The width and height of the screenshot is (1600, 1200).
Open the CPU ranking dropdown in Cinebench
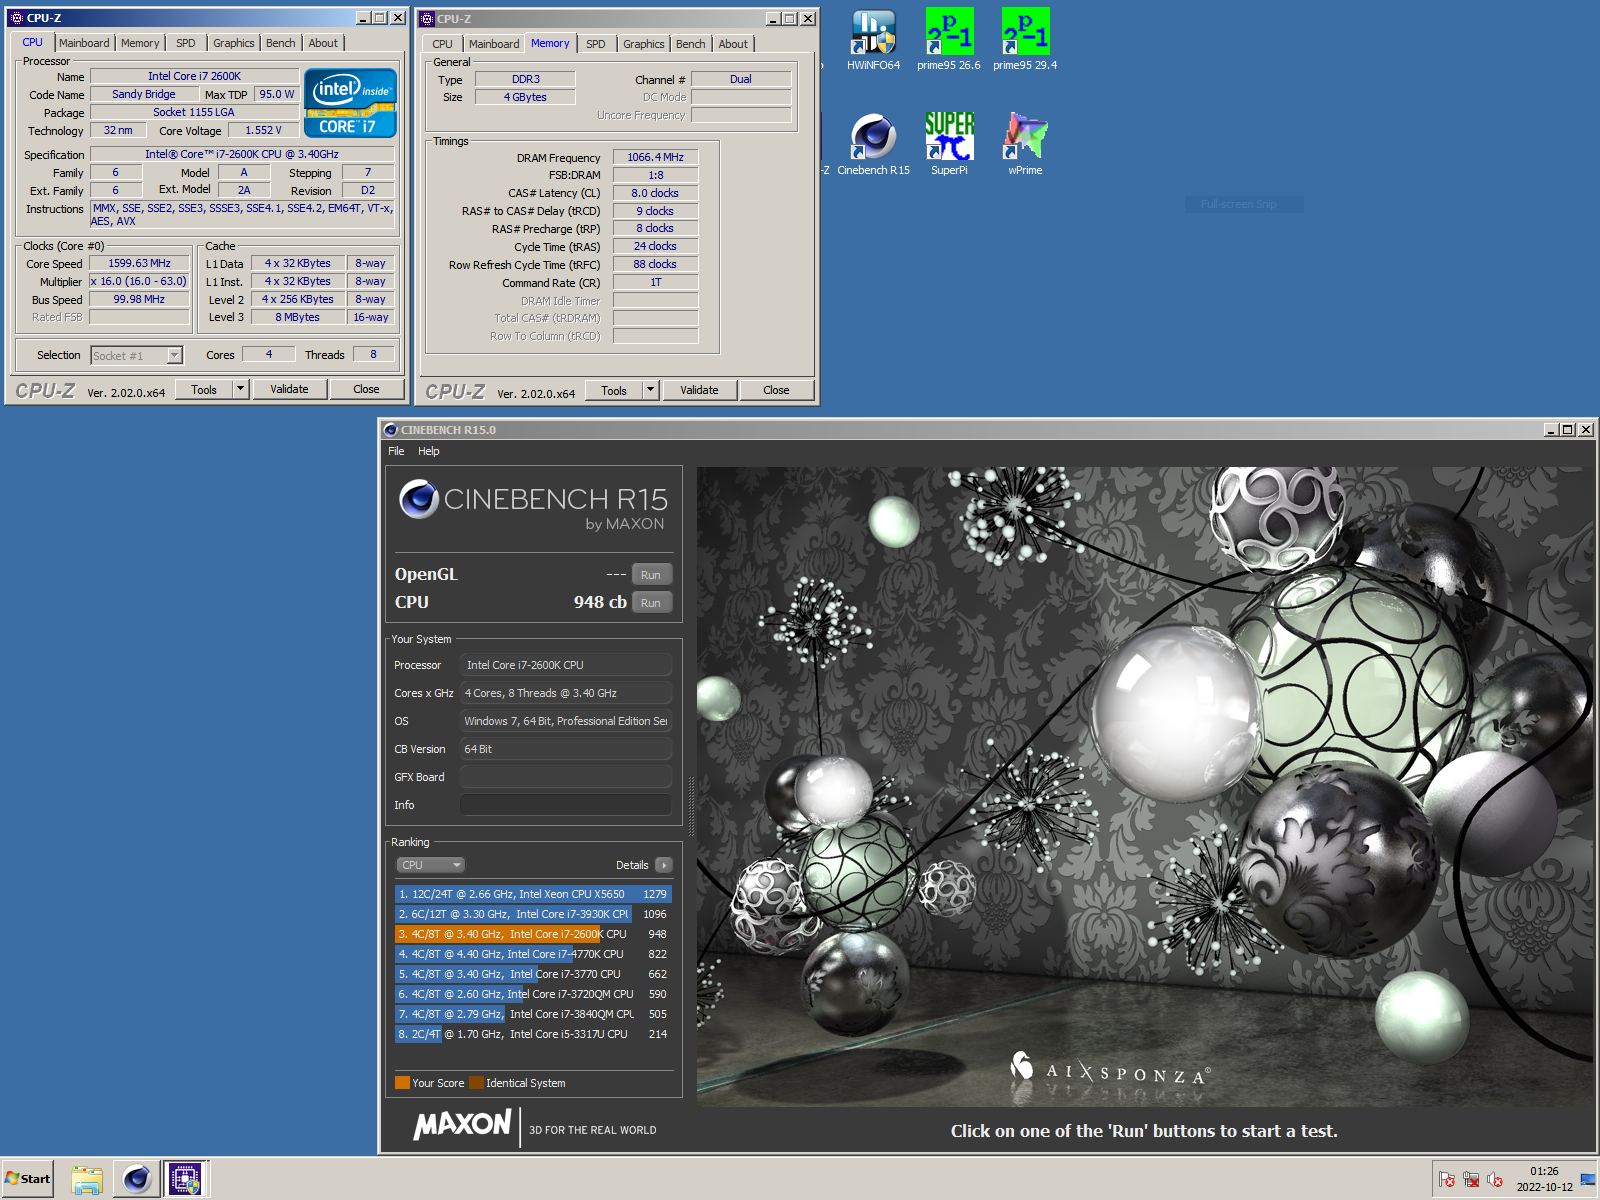click(430, 865)
